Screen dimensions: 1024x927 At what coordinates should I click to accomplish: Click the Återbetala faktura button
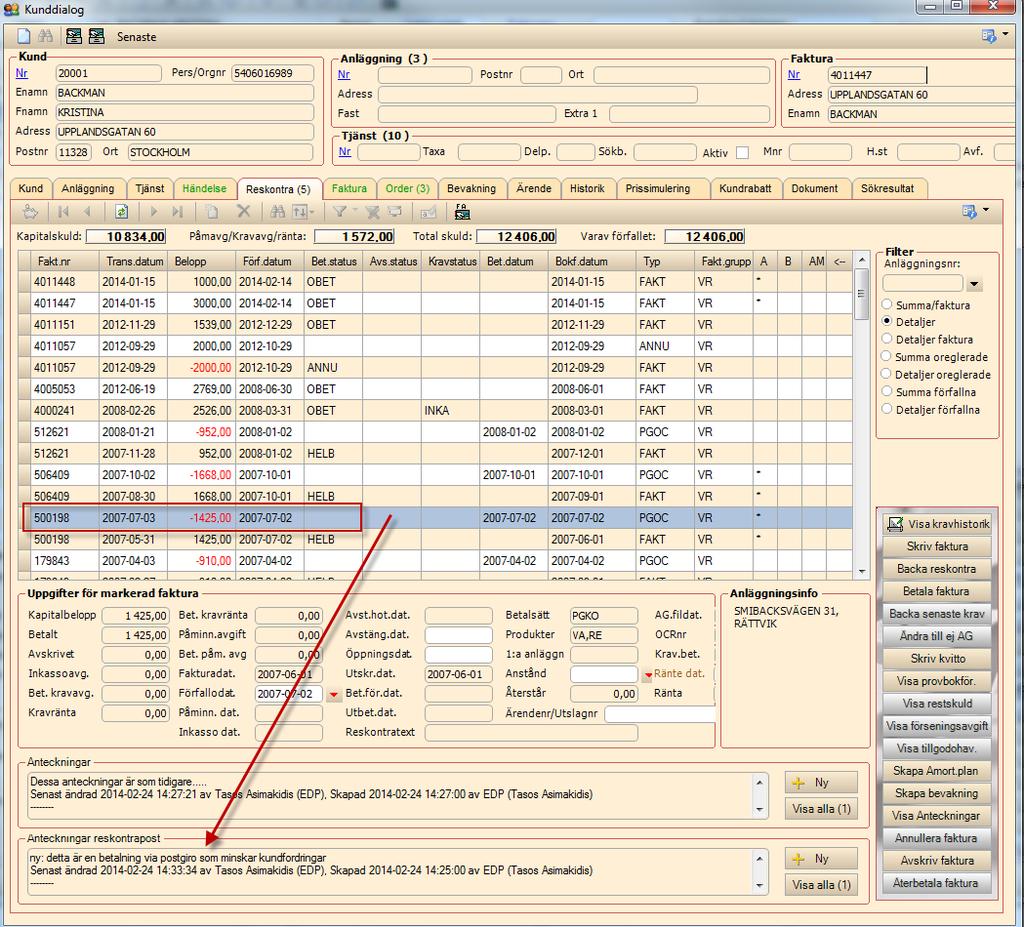937,883
